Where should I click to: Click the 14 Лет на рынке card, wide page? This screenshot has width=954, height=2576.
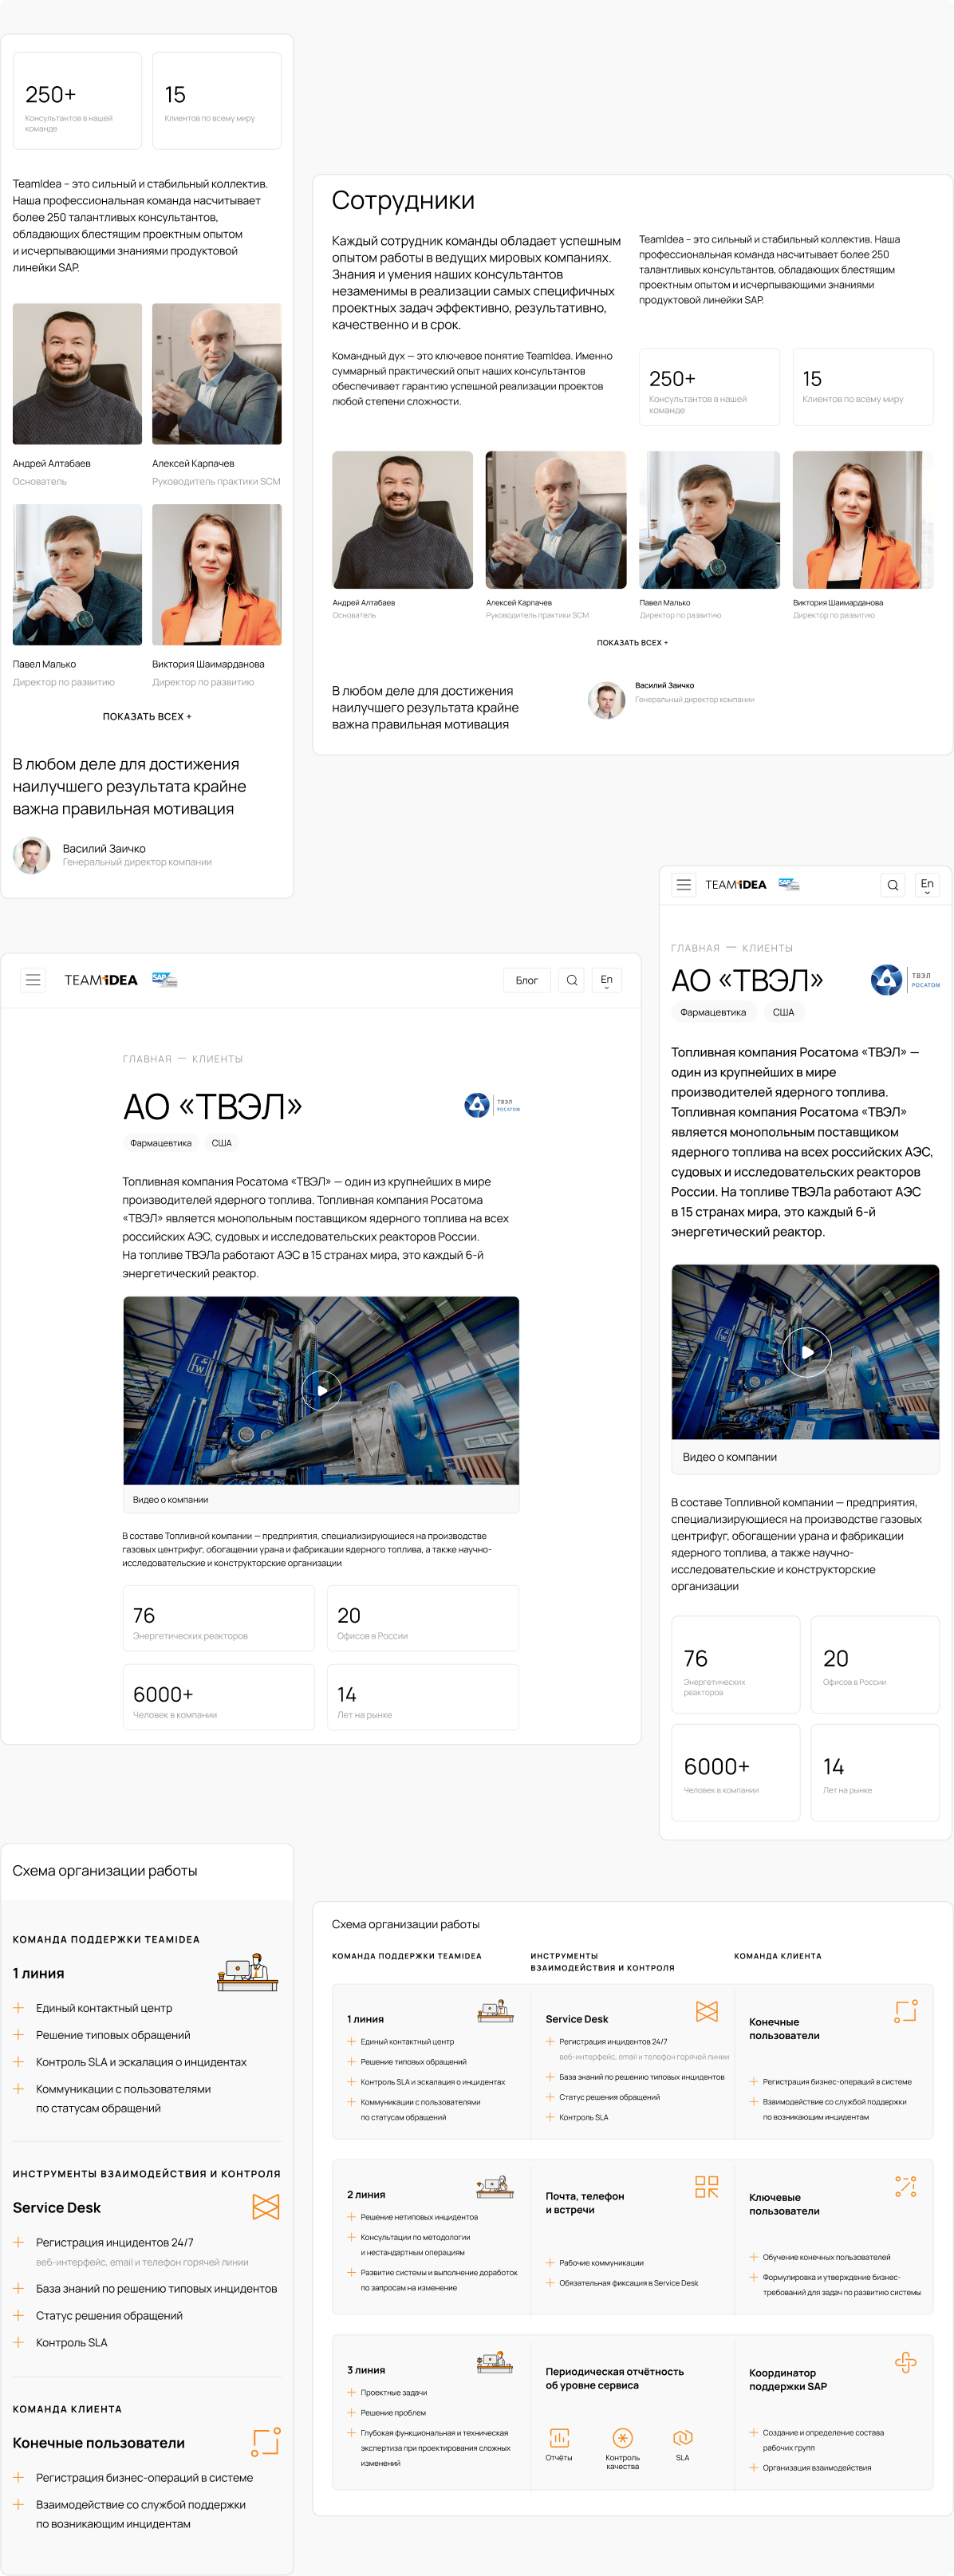click(423, 1697)
